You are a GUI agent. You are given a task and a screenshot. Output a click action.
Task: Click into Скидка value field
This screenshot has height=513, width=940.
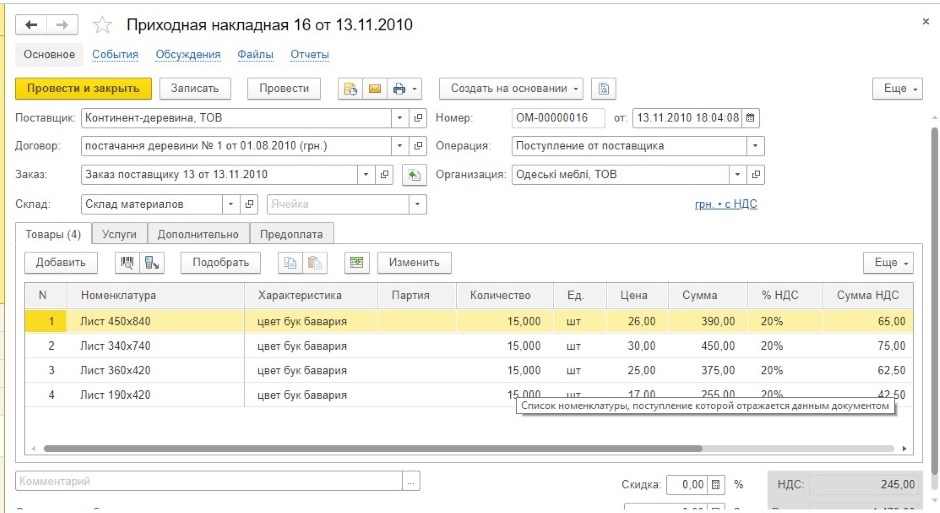pos(687,484)
